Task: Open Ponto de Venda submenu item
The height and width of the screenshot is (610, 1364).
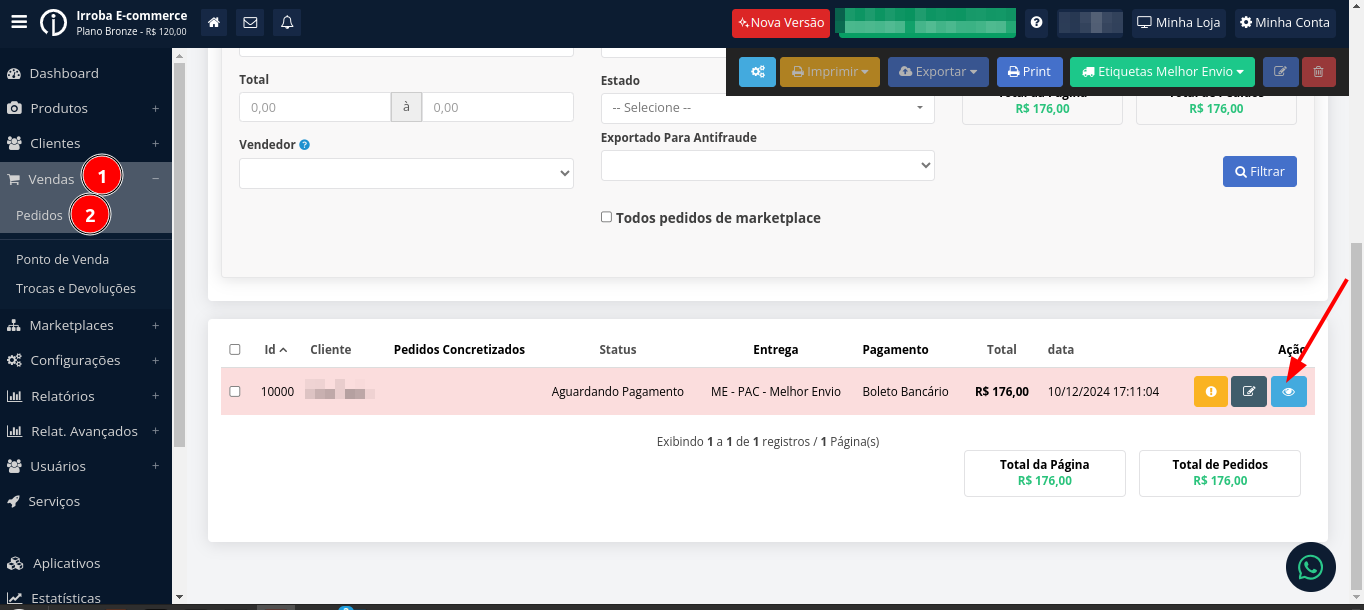Action: (x=62, y=259)
